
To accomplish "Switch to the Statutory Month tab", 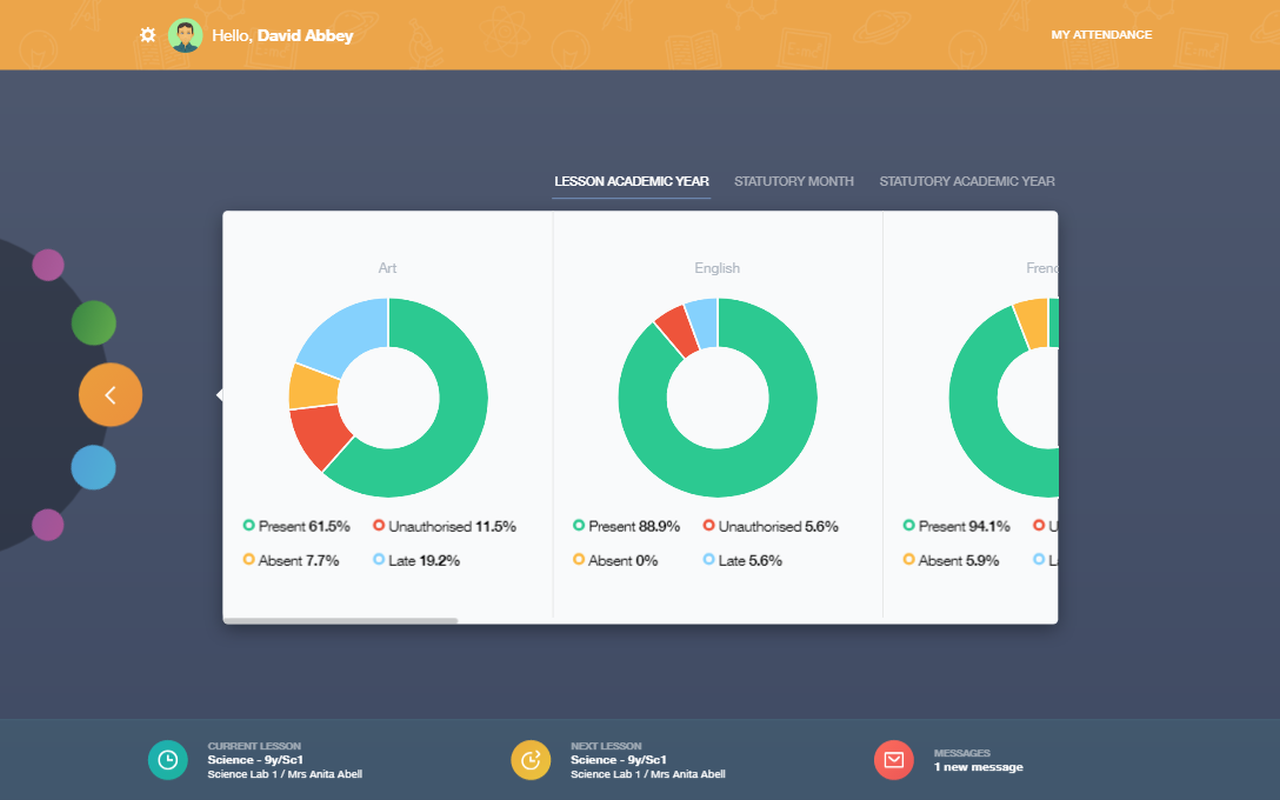I will [x=794, y=181].
